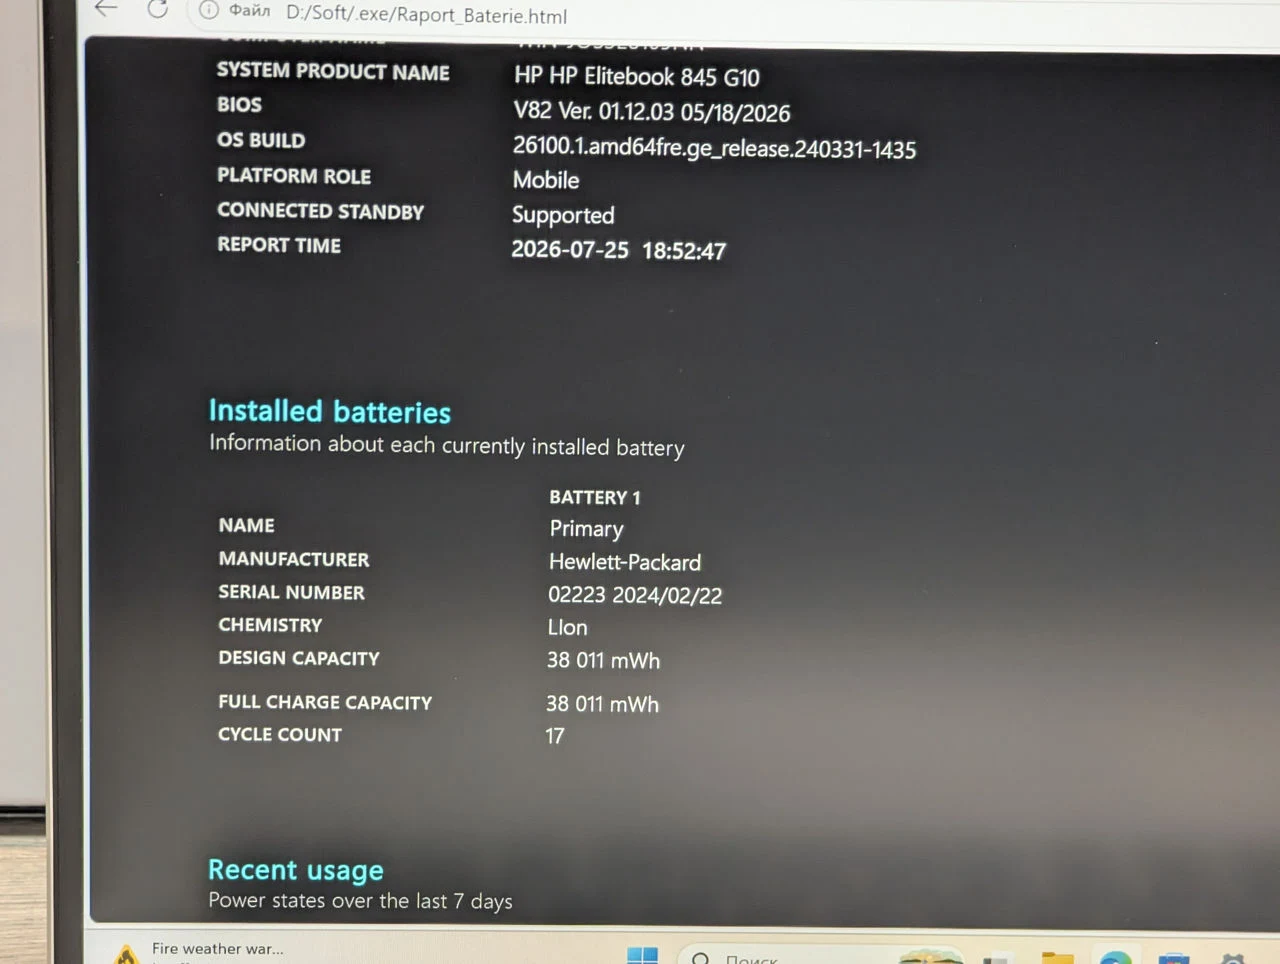Click the platform role value "Mobile"
This screenshot has width=1280, height=964.
[x=546, y=180]
